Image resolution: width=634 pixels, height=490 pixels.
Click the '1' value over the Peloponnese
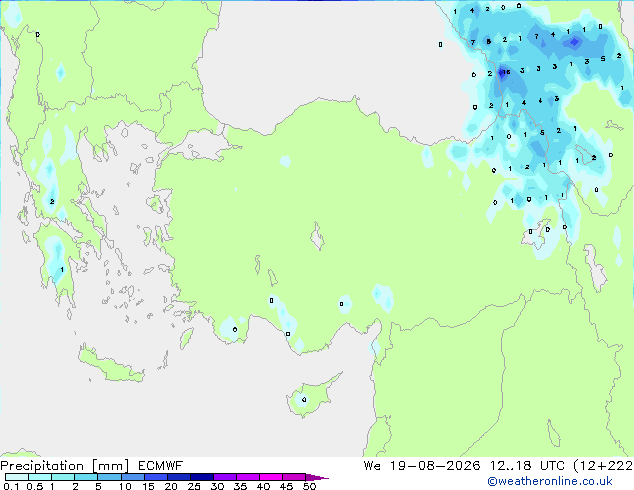coord(62,269)
